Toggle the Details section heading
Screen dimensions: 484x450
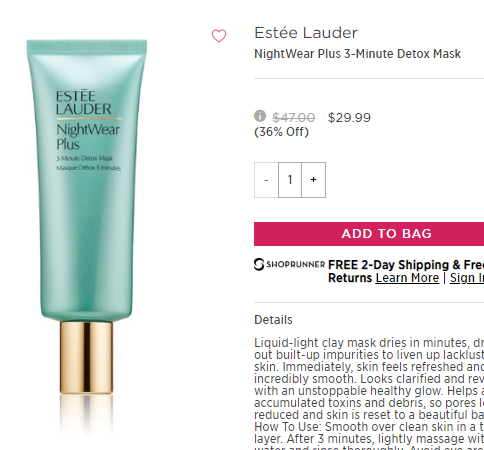pyautogui.click(x=273, y=320)
